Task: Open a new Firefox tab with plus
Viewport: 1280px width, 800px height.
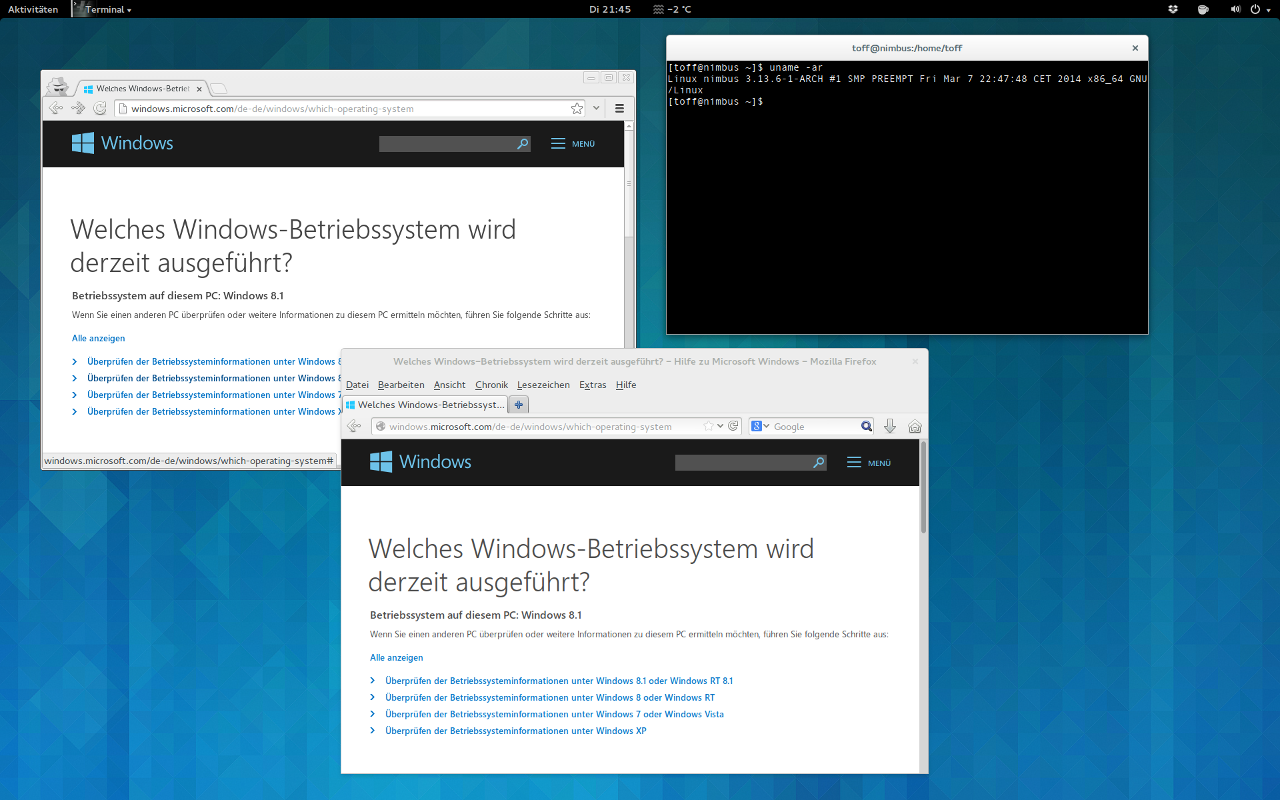Action: tap(519, 405)
